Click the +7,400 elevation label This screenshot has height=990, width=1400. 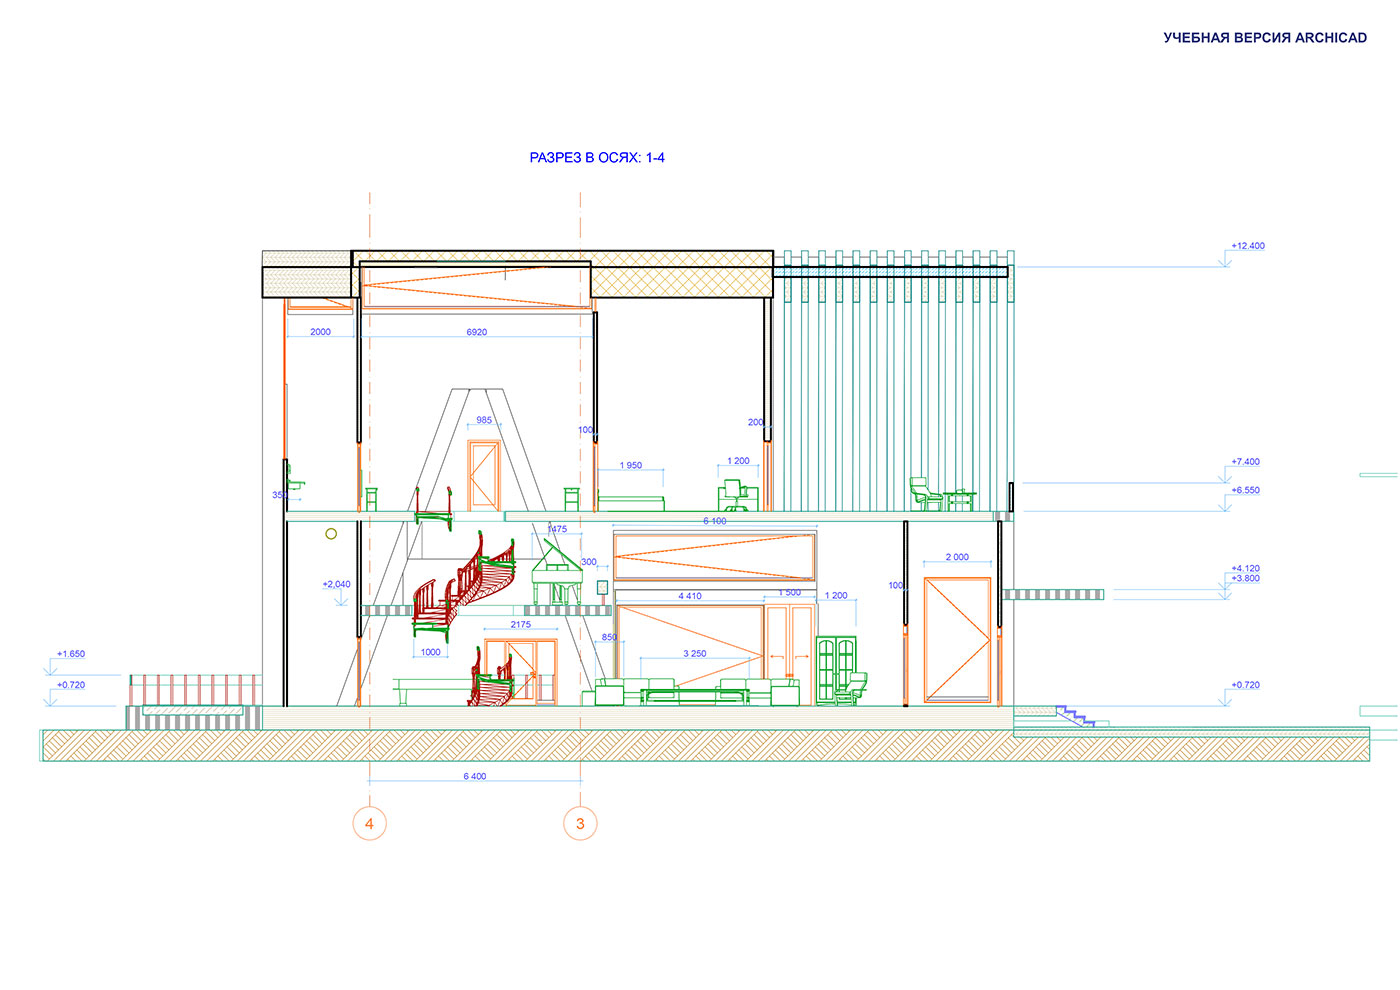(1245, 462)
